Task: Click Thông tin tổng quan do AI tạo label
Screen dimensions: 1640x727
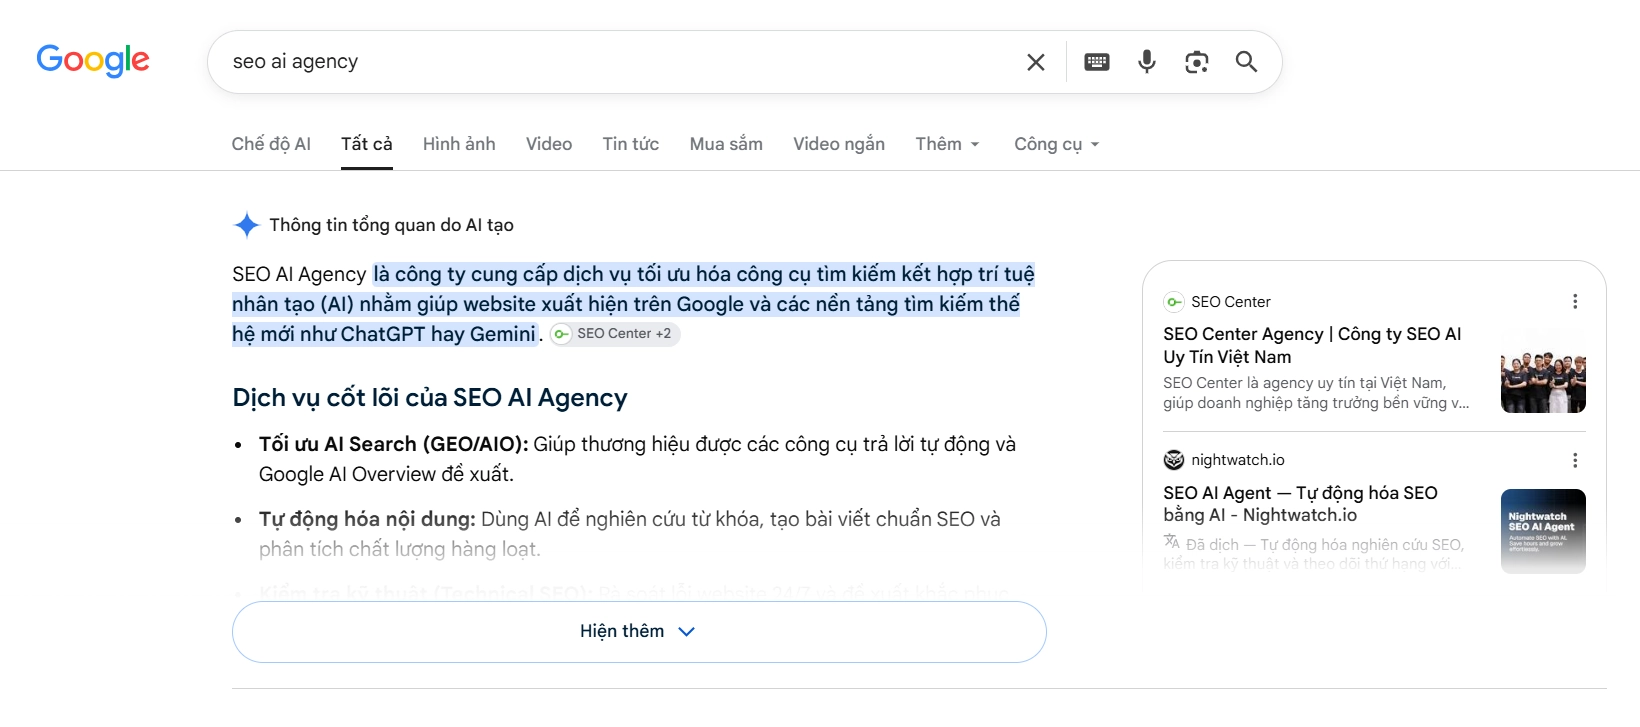Action: click(x=392, y=225)
